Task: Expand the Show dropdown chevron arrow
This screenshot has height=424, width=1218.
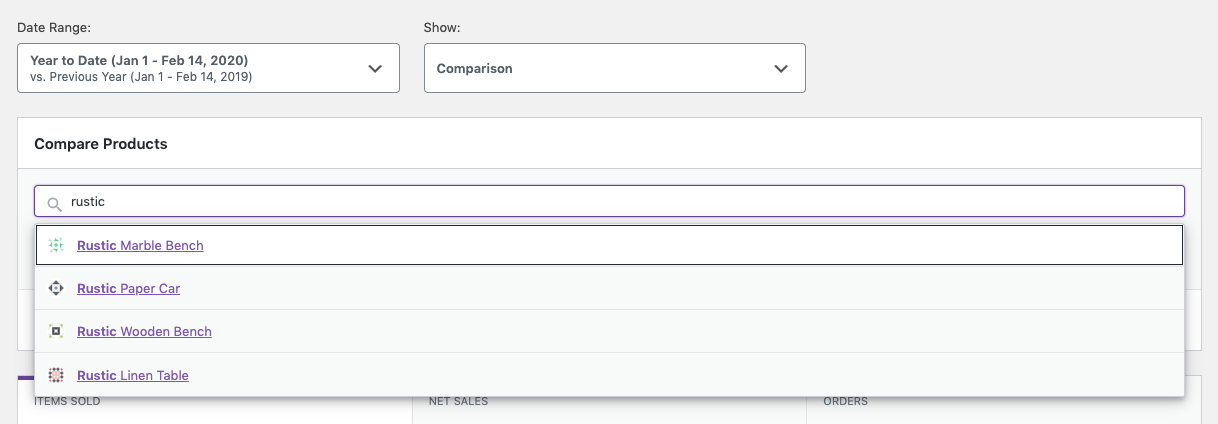Action: [x=781, y=69]
